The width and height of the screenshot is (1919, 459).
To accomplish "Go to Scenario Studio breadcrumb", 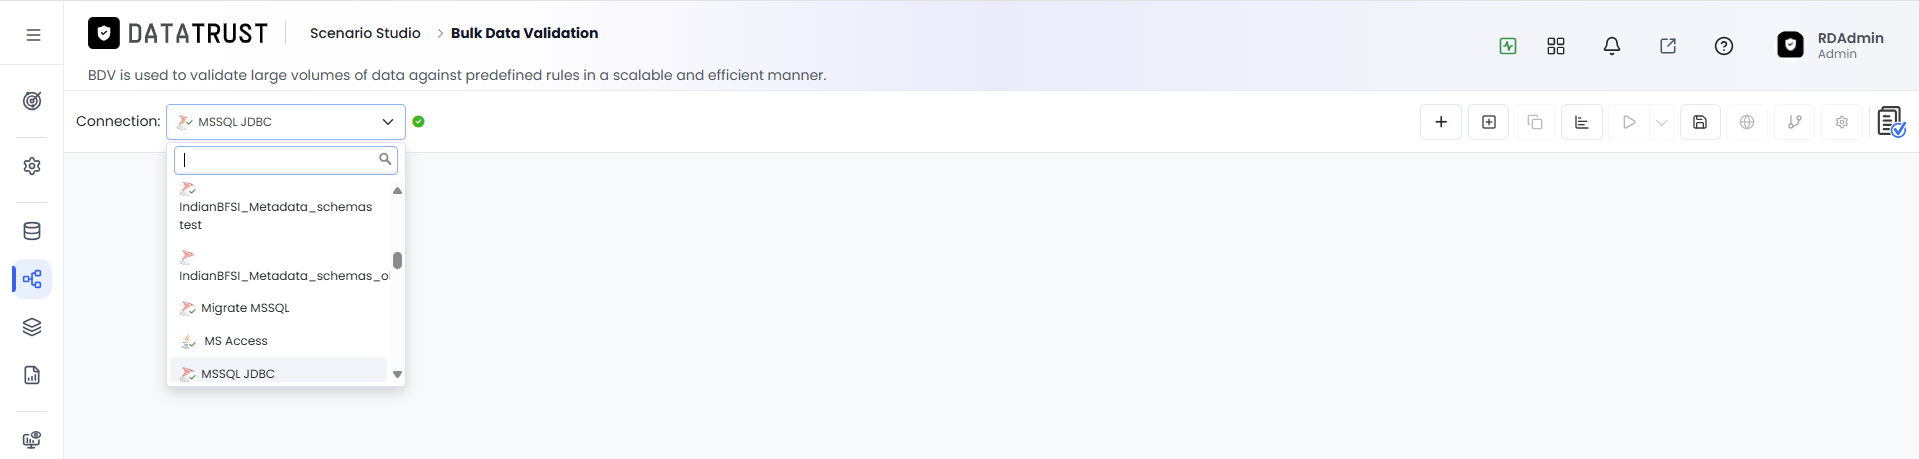I will pos(365,33).
